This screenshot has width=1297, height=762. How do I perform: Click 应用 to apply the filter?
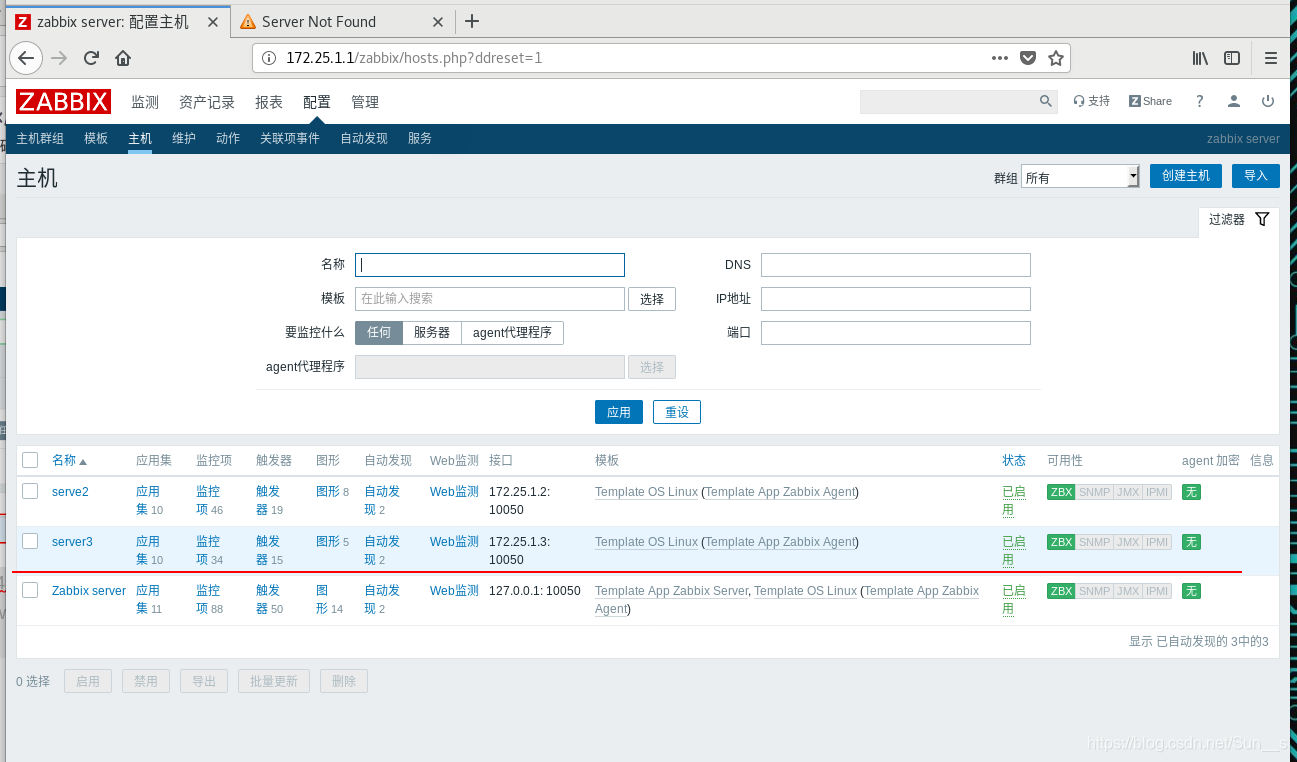[619, 412]
